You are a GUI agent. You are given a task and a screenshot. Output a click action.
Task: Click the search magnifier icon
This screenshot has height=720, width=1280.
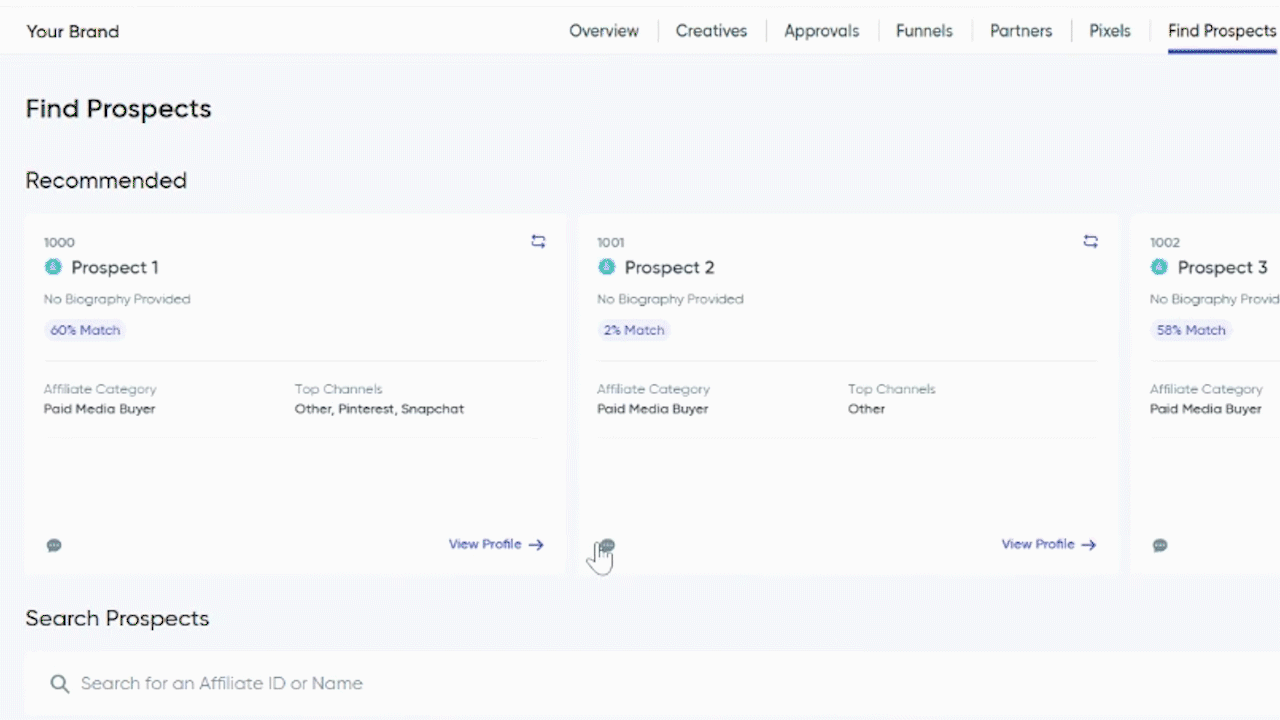coord(60,684)
